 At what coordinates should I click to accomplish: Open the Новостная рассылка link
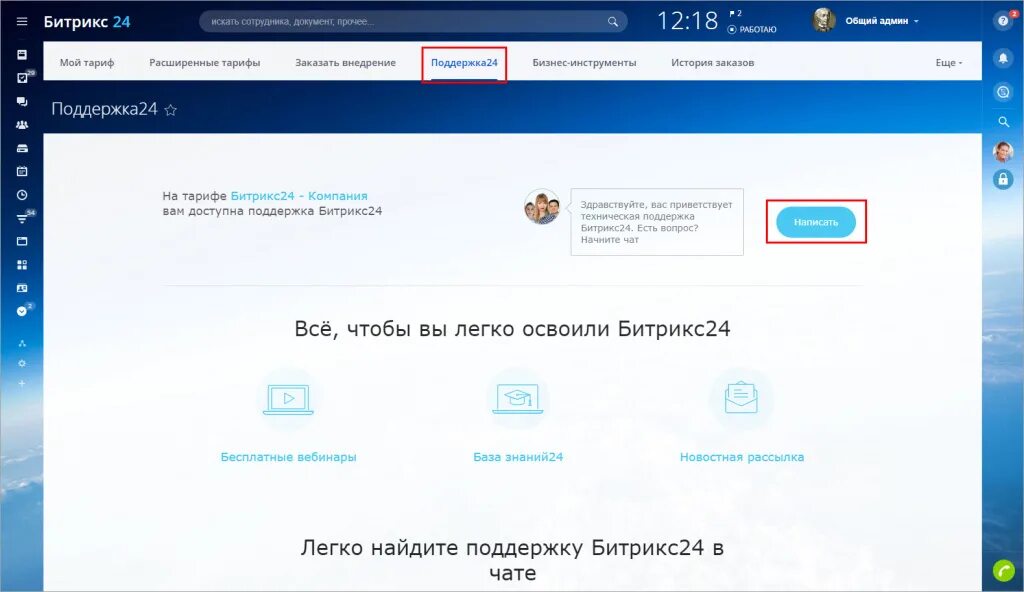pos(741,457)
